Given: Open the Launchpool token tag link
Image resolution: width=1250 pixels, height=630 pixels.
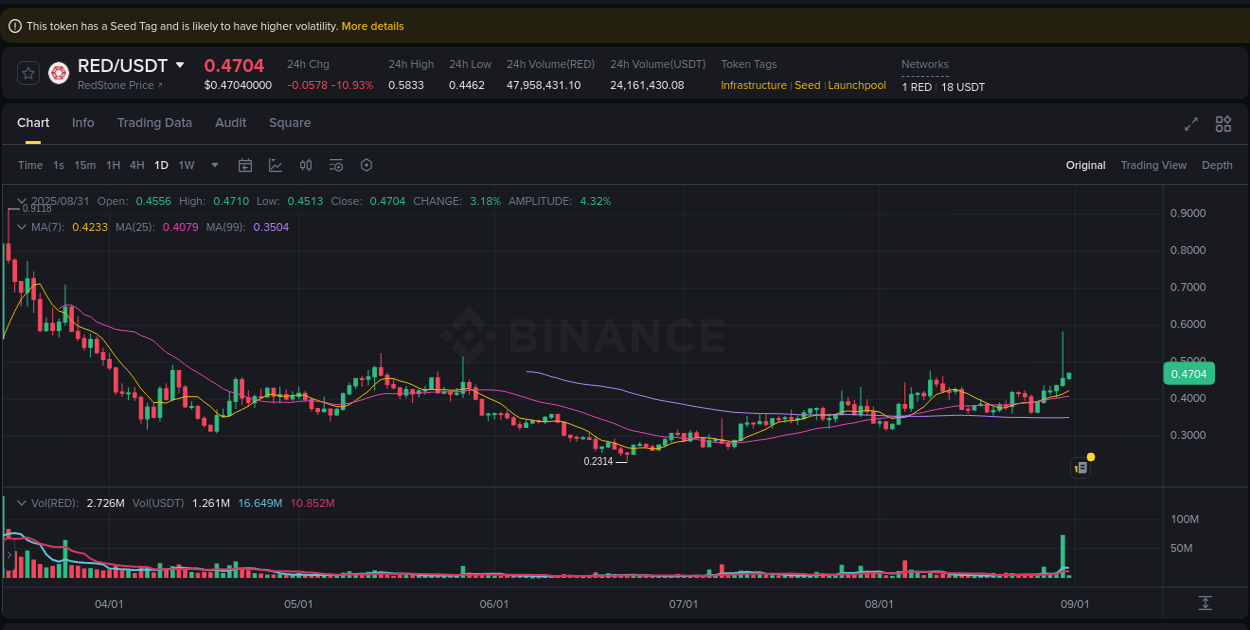Looking at the screenshot, I should [x=857, y=85].
